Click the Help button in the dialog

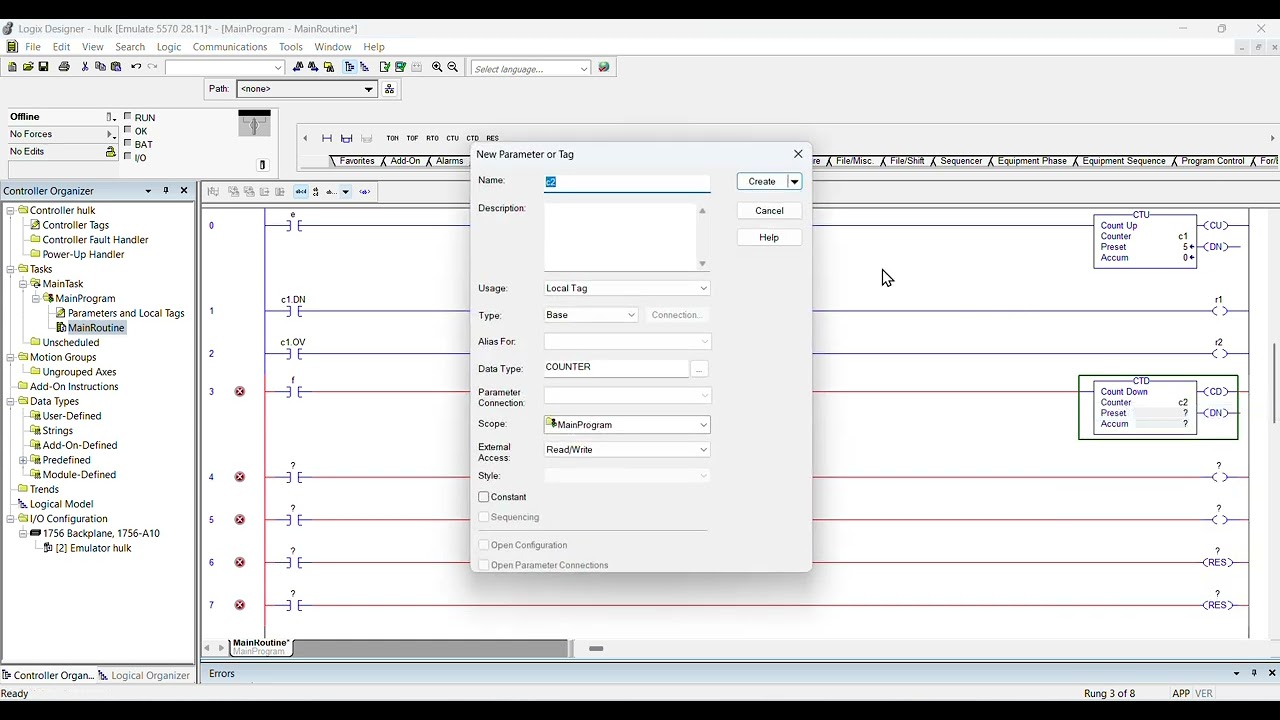click(x=769, y=237)
